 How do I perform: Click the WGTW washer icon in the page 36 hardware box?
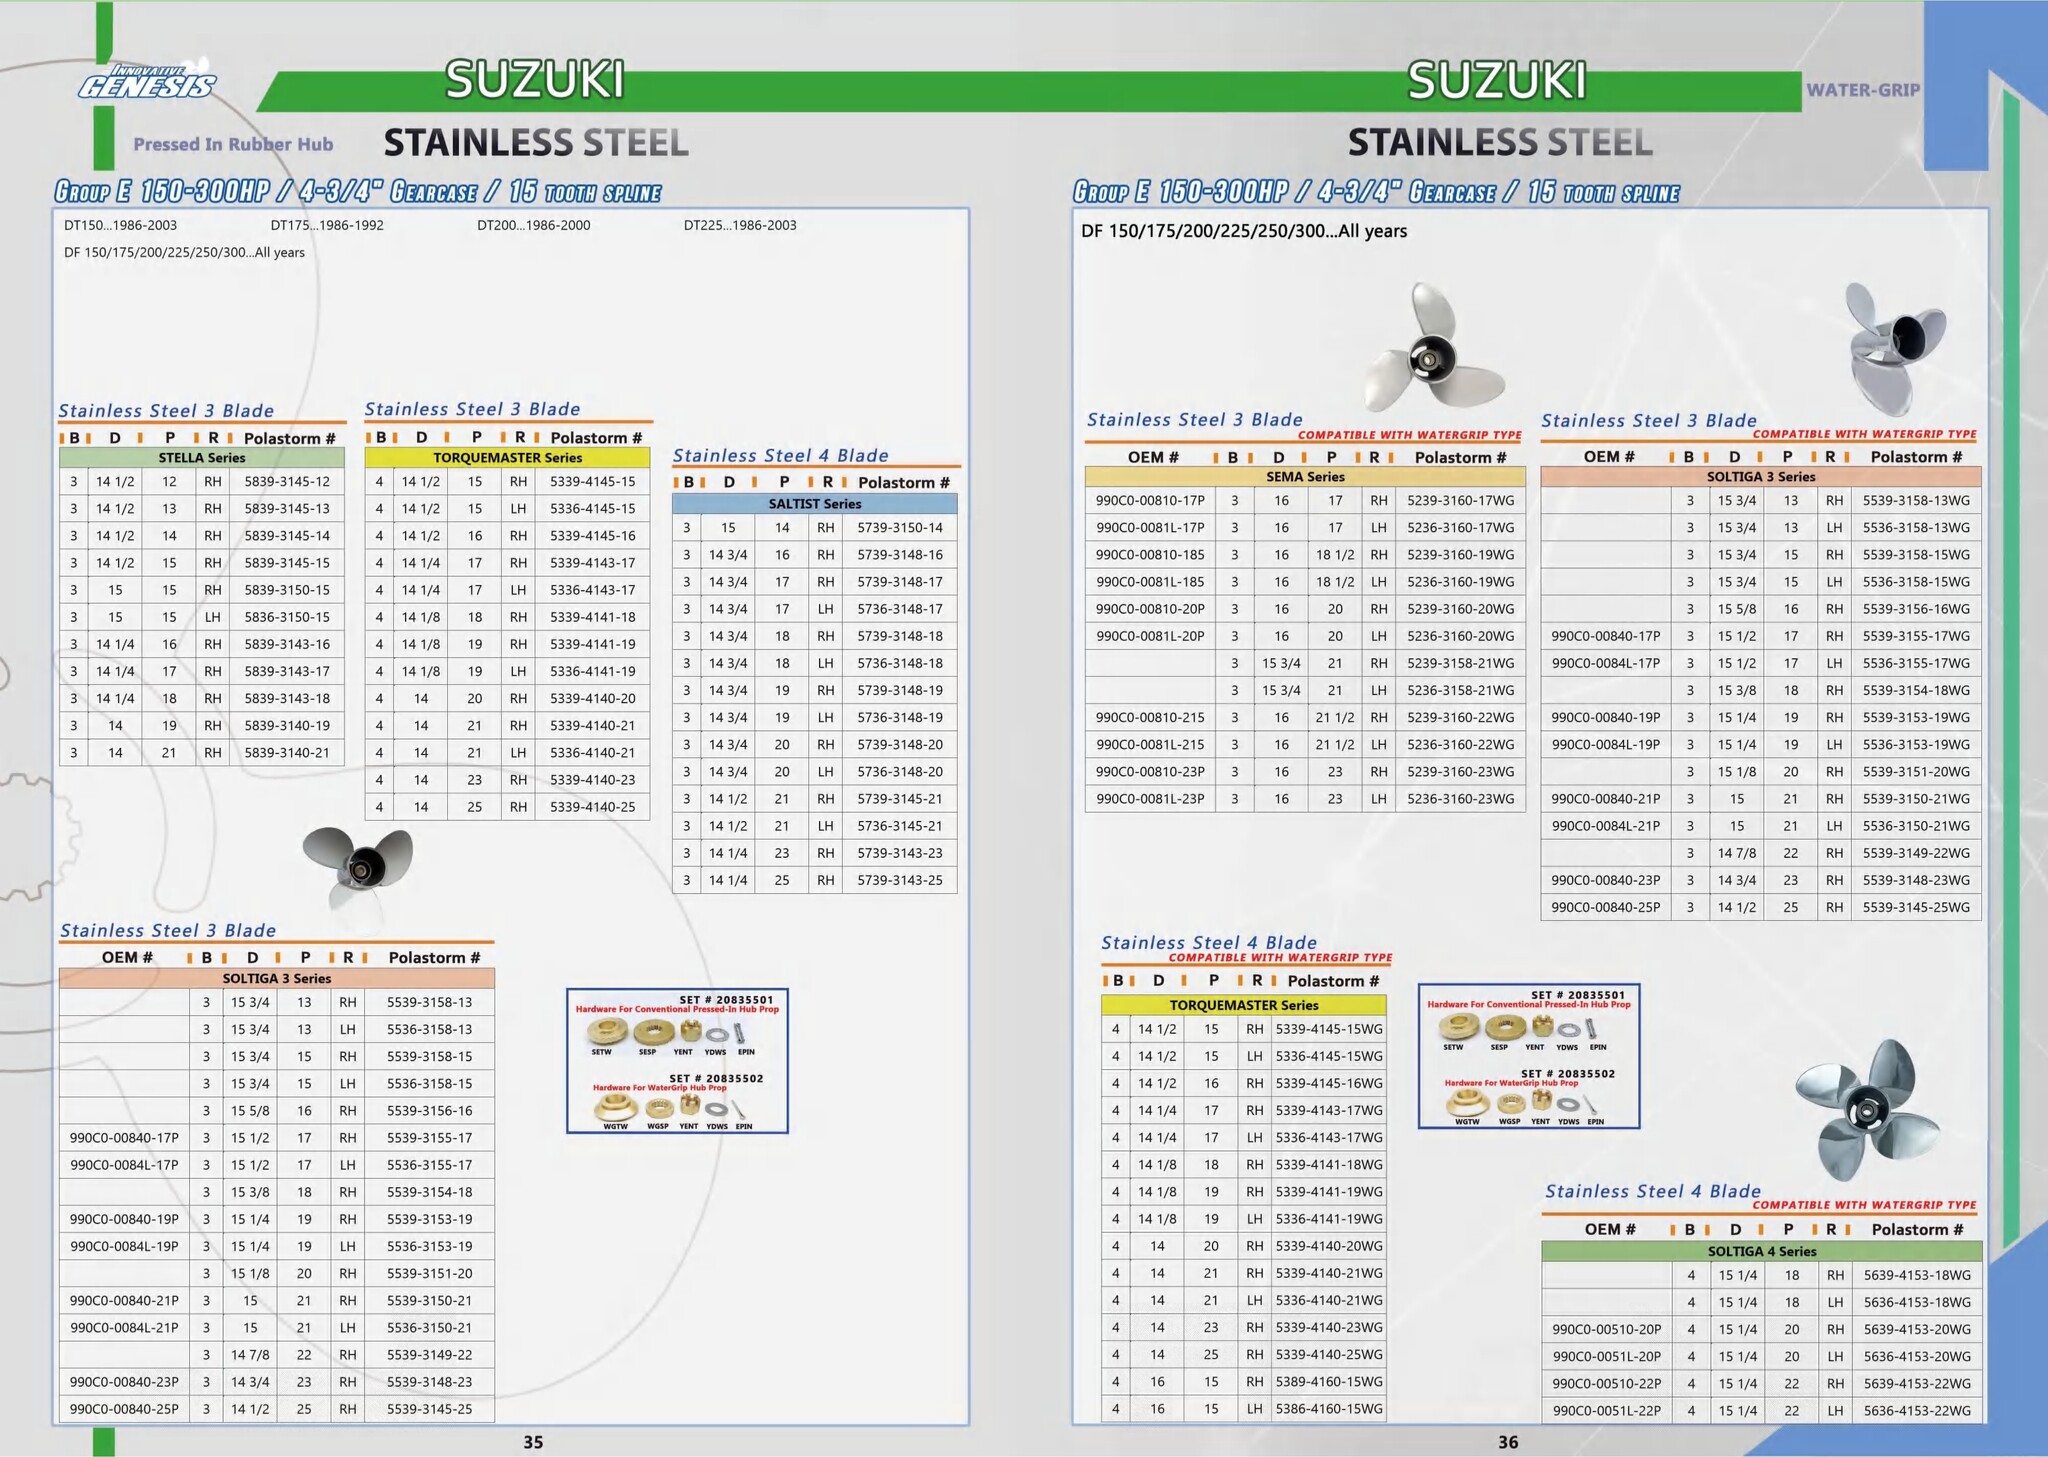tap(1467, 1103)
